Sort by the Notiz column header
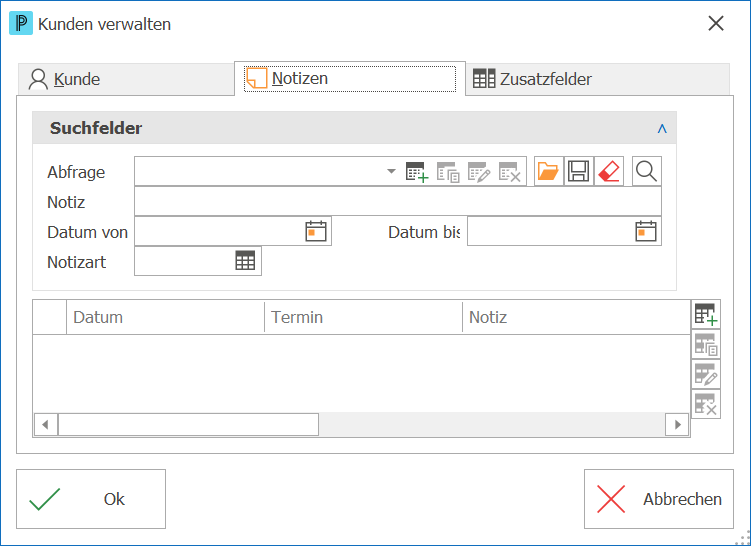 coord(576,317)
